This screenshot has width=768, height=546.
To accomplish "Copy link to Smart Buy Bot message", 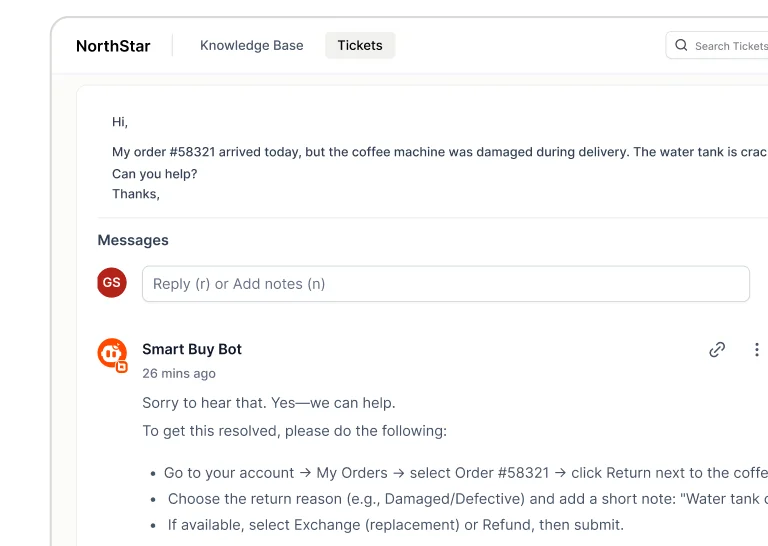I will click(x=717, y=350).
